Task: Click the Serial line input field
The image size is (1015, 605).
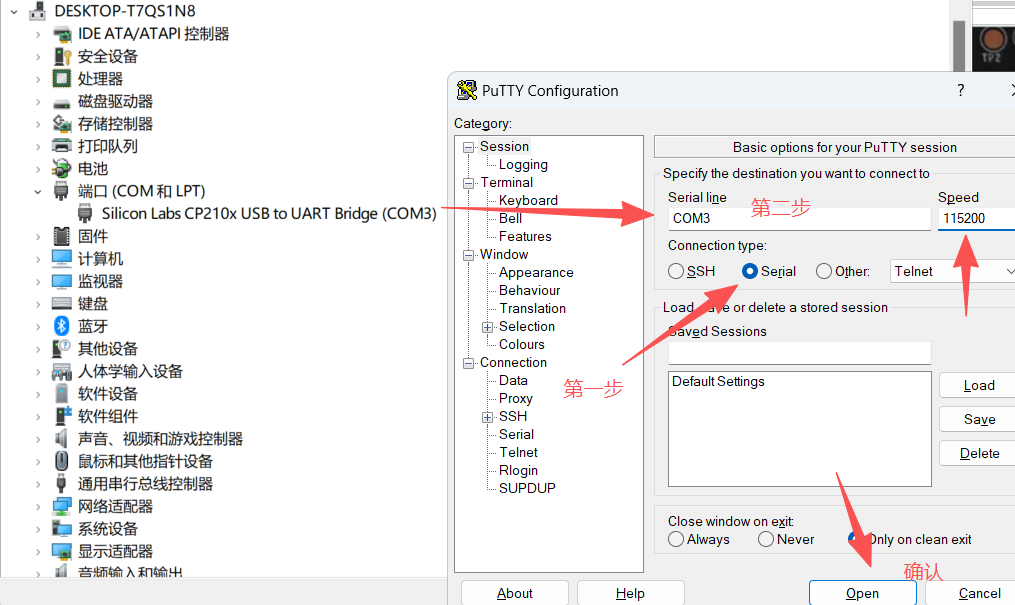Action: pyautogui.click(x=799, y=218)
